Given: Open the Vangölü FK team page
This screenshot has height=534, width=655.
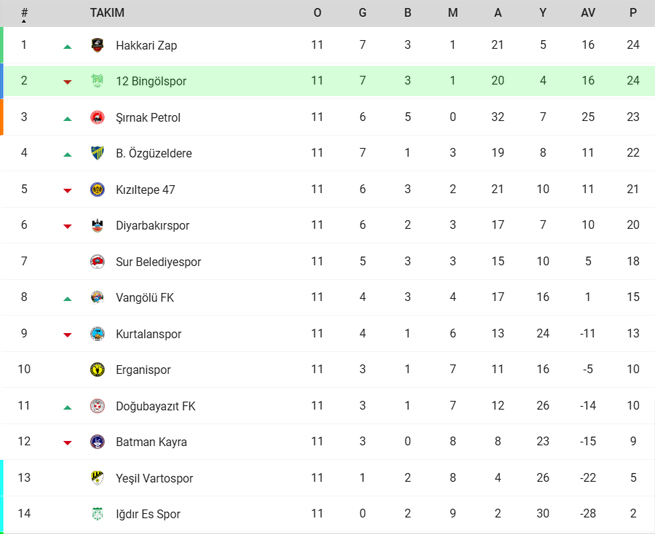Looking at the screenshot, I should click(145, 298).
